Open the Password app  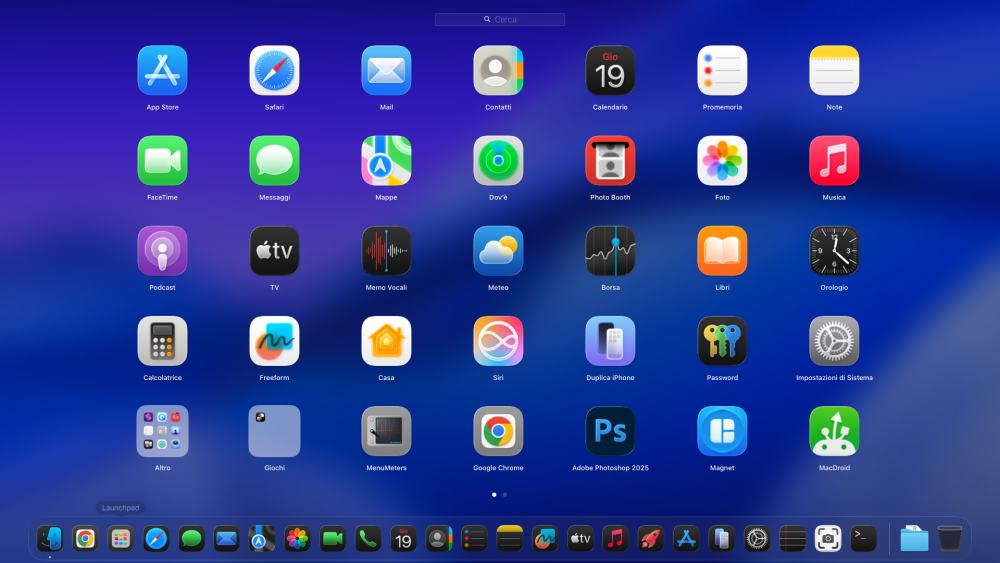point(722,341)
